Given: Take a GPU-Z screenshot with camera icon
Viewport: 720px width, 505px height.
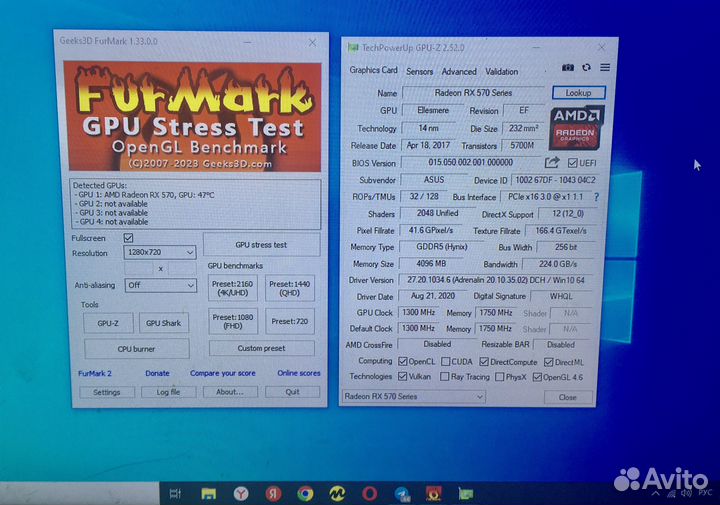Looking at the screenshot, I should (x=568, y=67).
